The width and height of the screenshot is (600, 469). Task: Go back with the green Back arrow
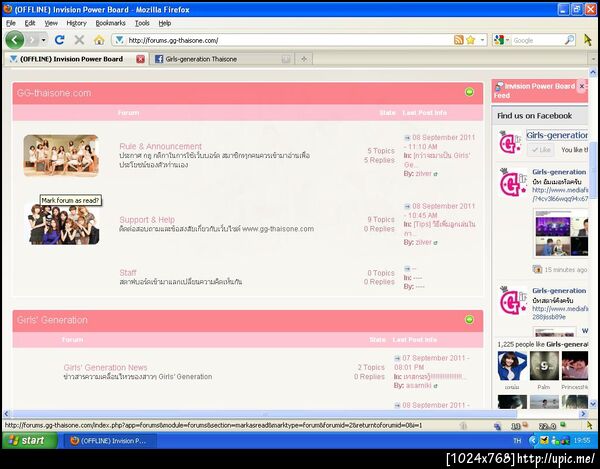(15, 40)
